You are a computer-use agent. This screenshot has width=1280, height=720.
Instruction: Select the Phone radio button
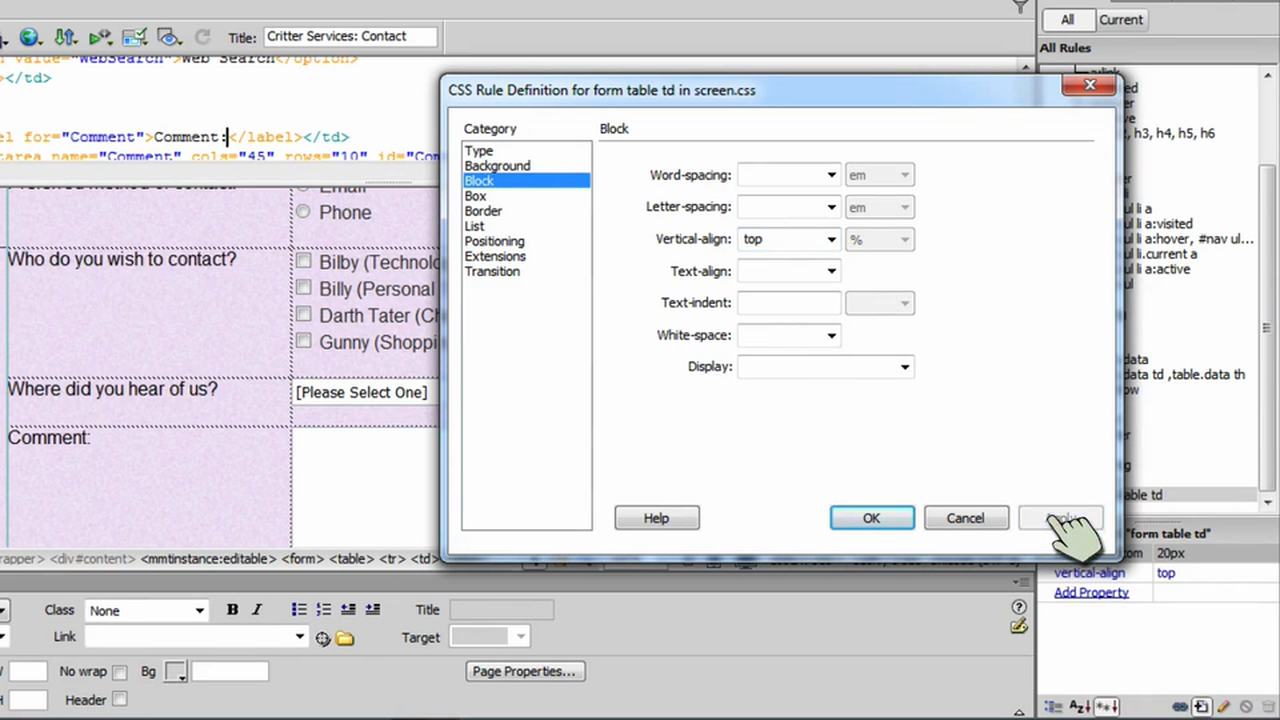tap(303, 212)
